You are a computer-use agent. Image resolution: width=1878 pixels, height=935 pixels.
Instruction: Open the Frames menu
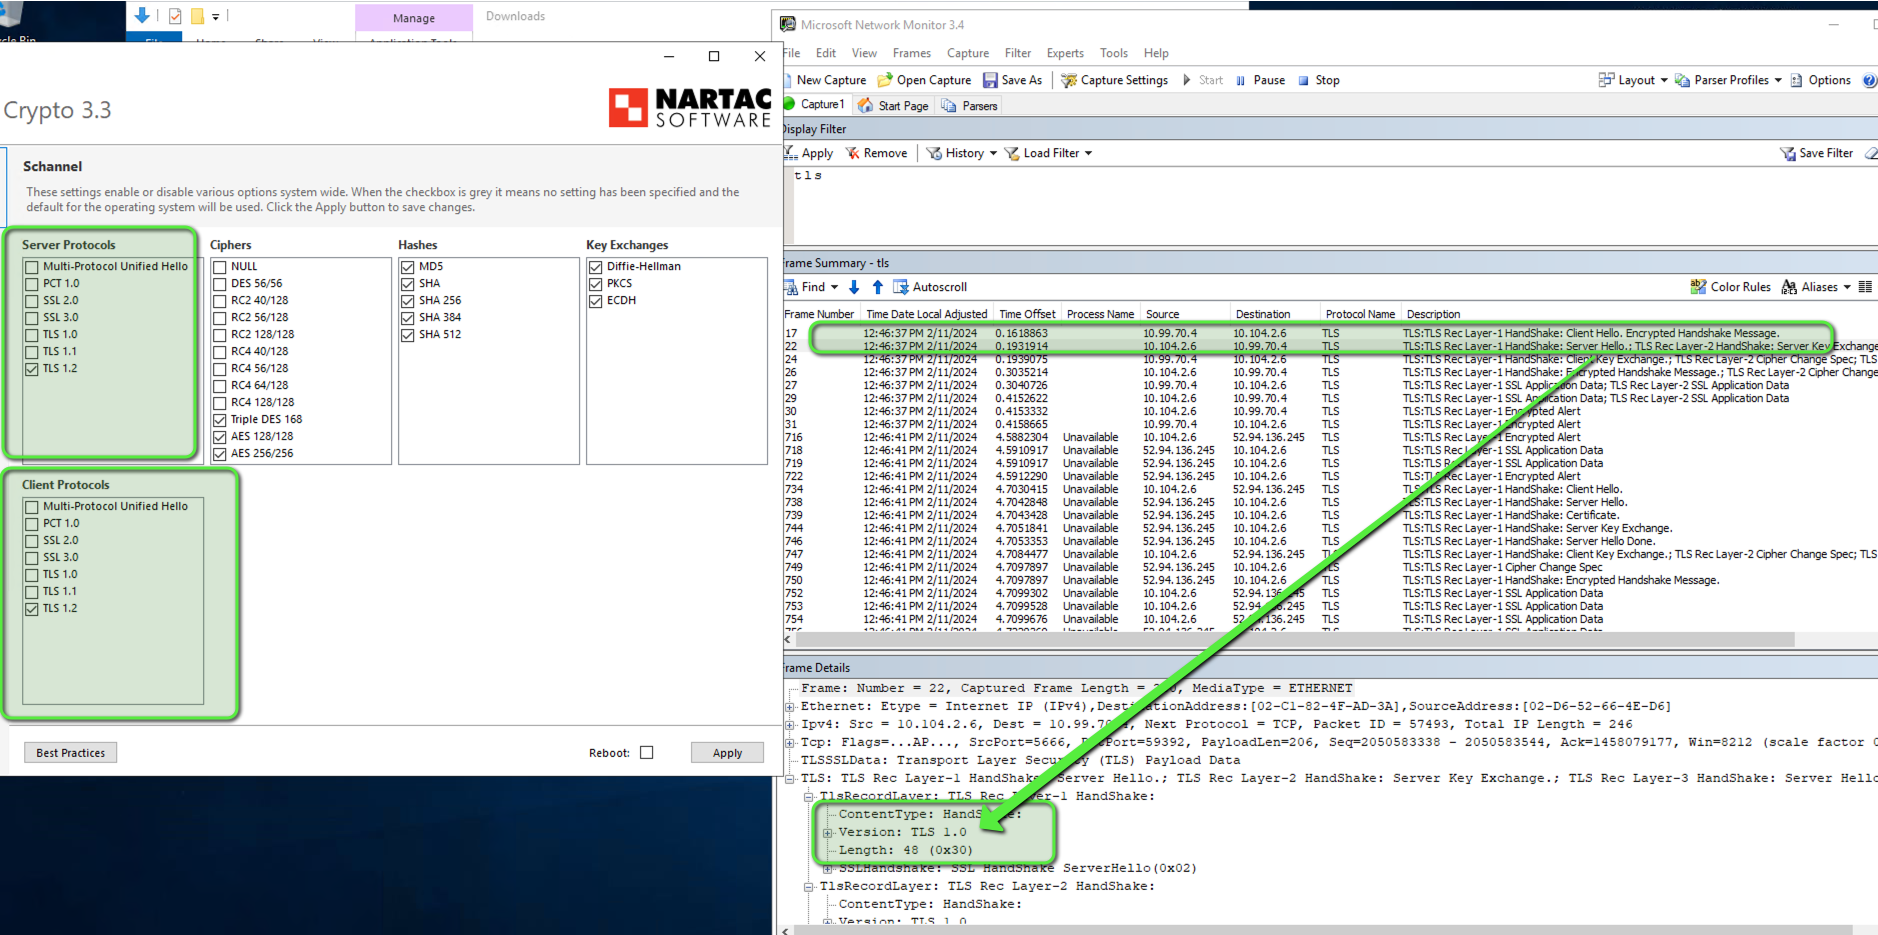[x=911, y=53]
